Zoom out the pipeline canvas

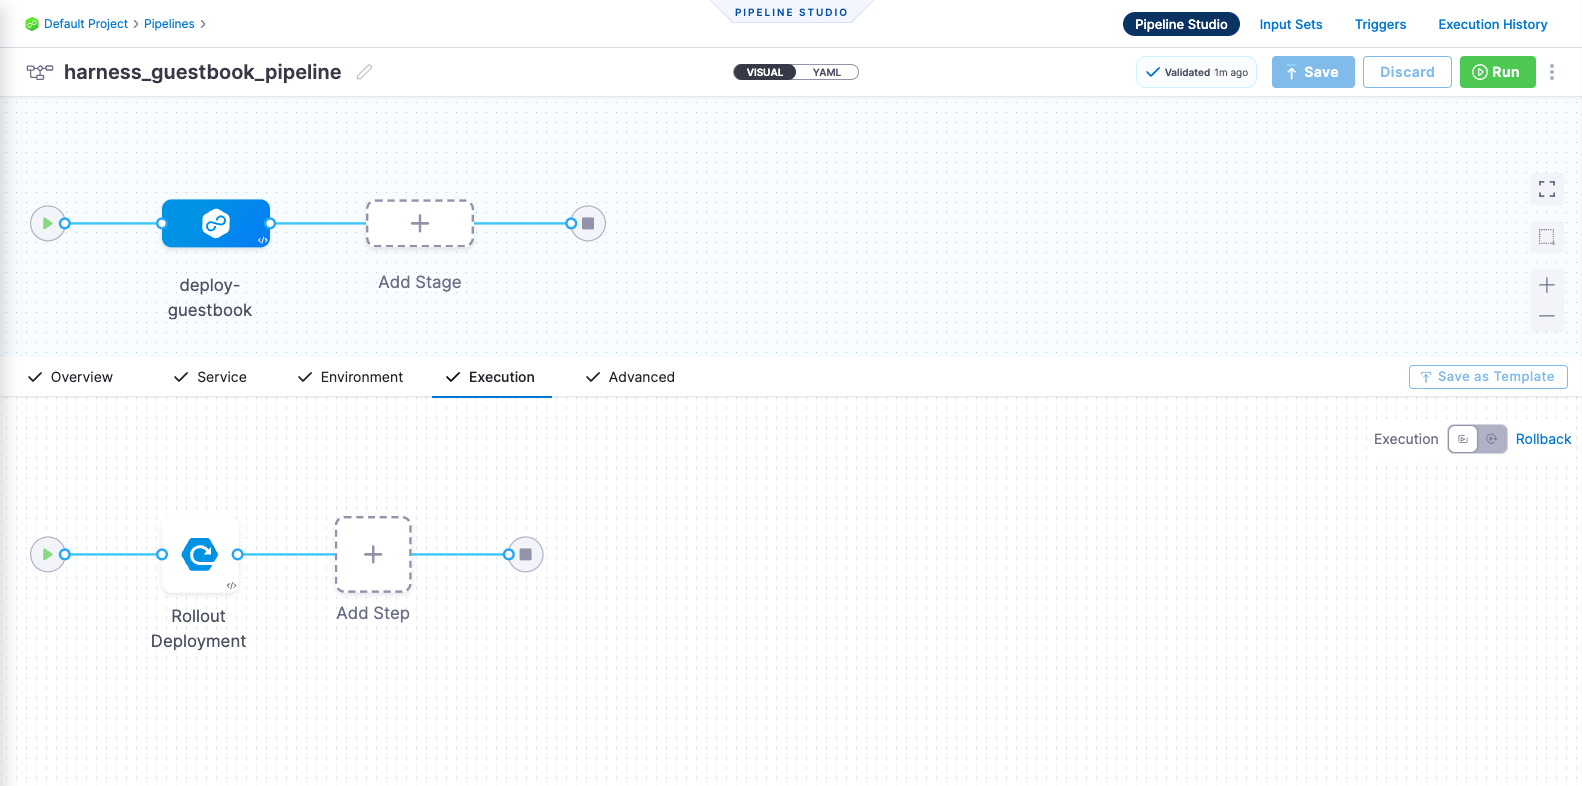(x=1546, y=316)
